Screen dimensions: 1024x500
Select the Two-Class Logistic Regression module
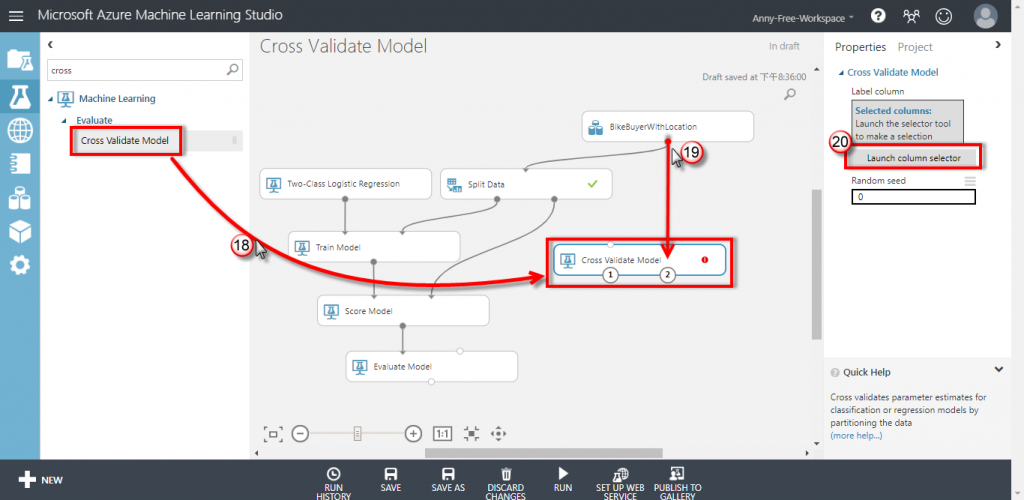tap(345, 183)
